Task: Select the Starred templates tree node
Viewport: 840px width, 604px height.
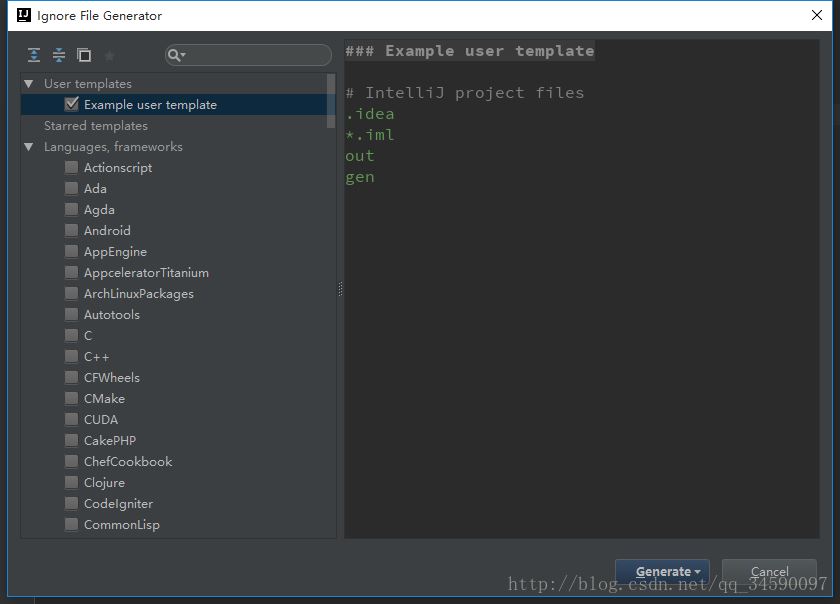Action: pos(96,126)
